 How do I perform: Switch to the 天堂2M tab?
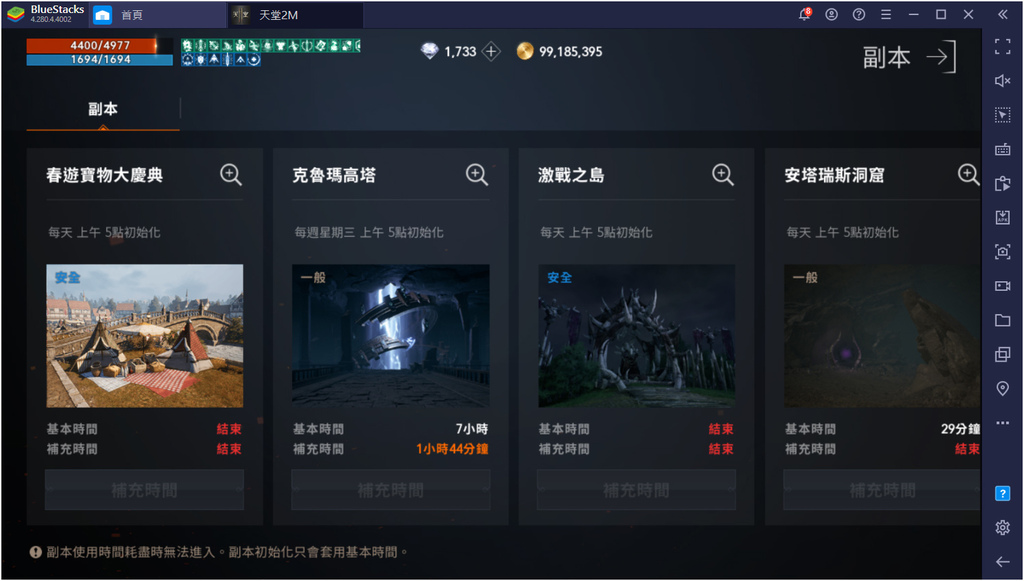(x=295, y=15)
